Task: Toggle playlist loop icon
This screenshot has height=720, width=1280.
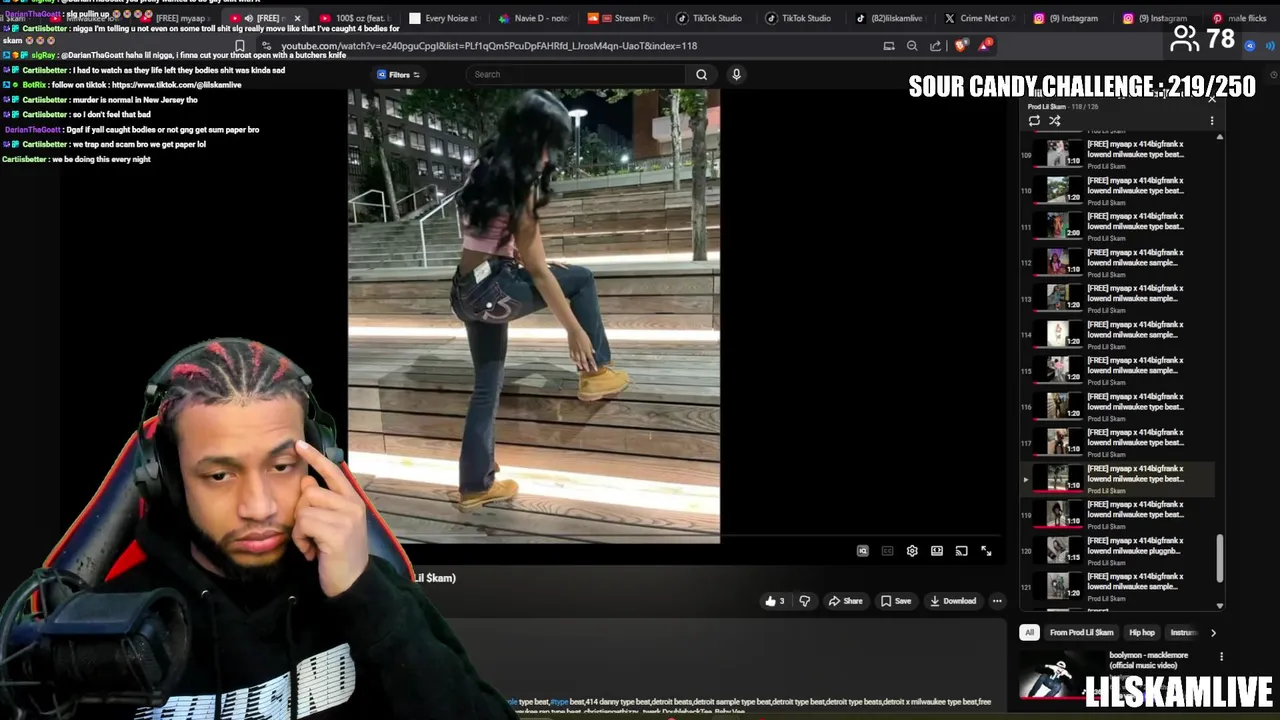Action: pyautogui.click(x=1034, y=121)
